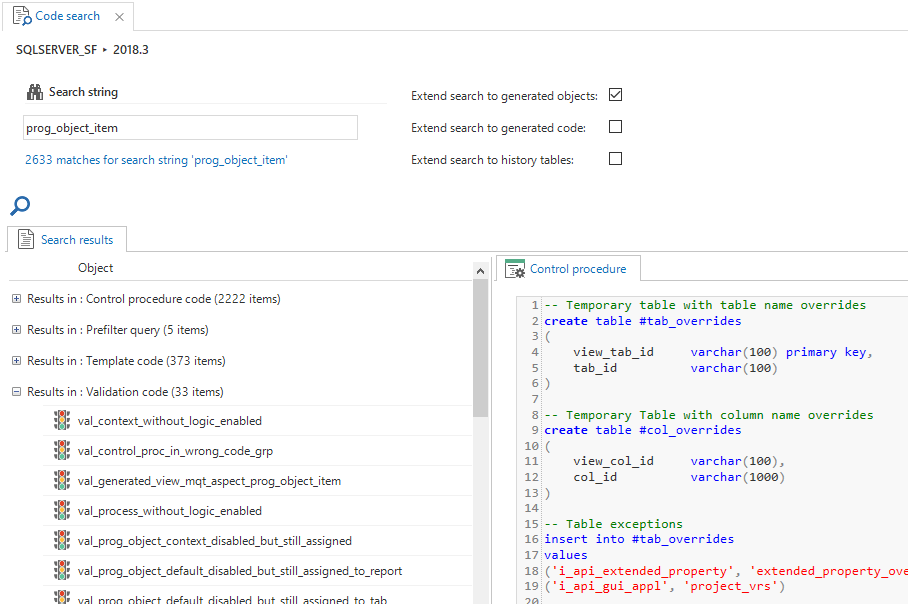
Task: Click the search string input field
Action: [190, 128]
